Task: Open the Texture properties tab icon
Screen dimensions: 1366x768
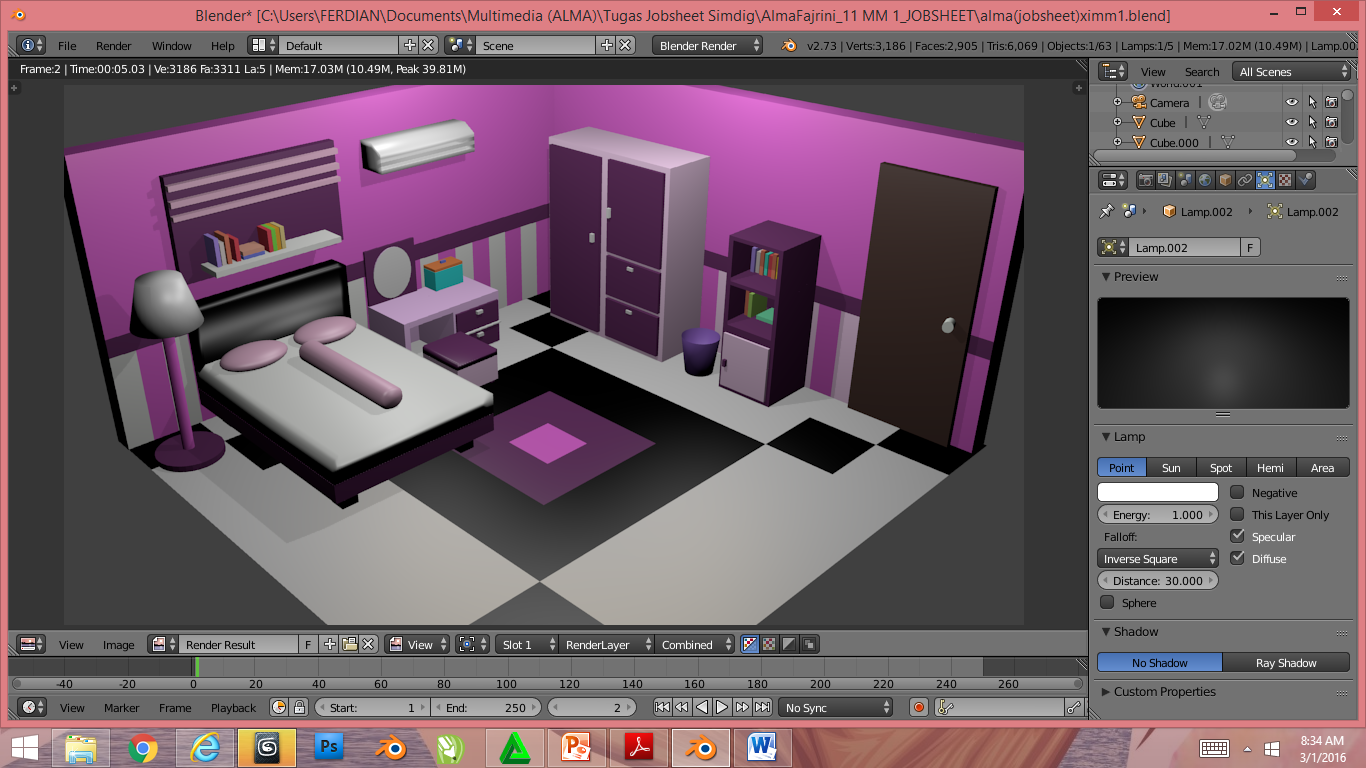Action: point(1286,180)
